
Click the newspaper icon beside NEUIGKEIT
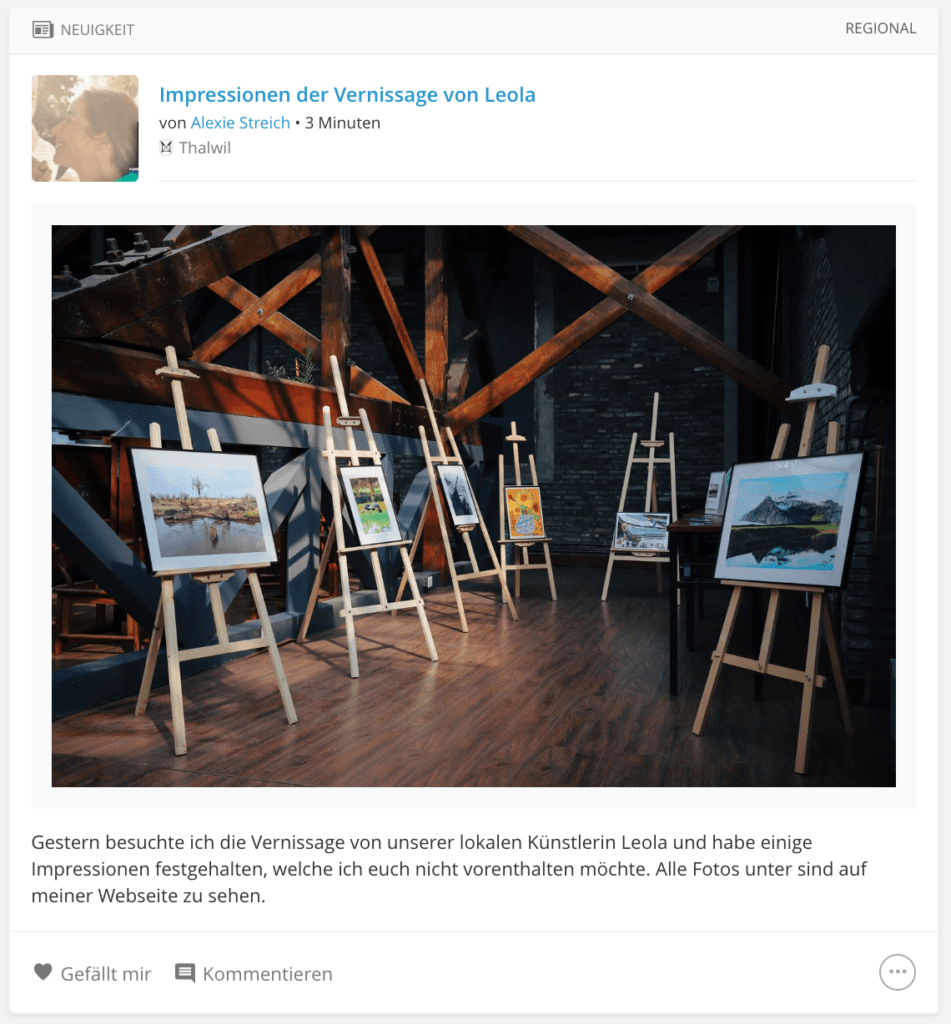pos(42,29)
